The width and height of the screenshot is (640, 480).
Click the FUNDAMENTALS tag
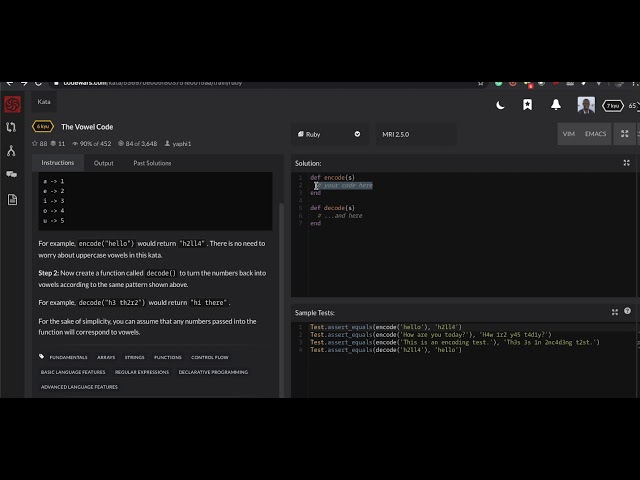tap(68, 357)
